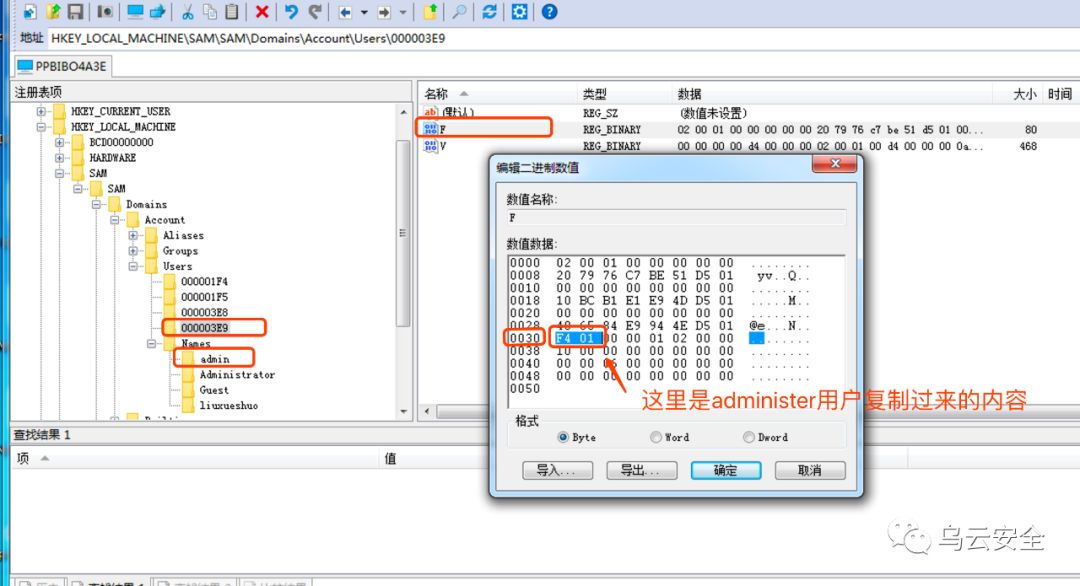Image resolution: width=1080 pixels, height=586 pixels.
Task: Click the 数值名称 field containing F
Action: pyautogui.click(x=676, y=218)
